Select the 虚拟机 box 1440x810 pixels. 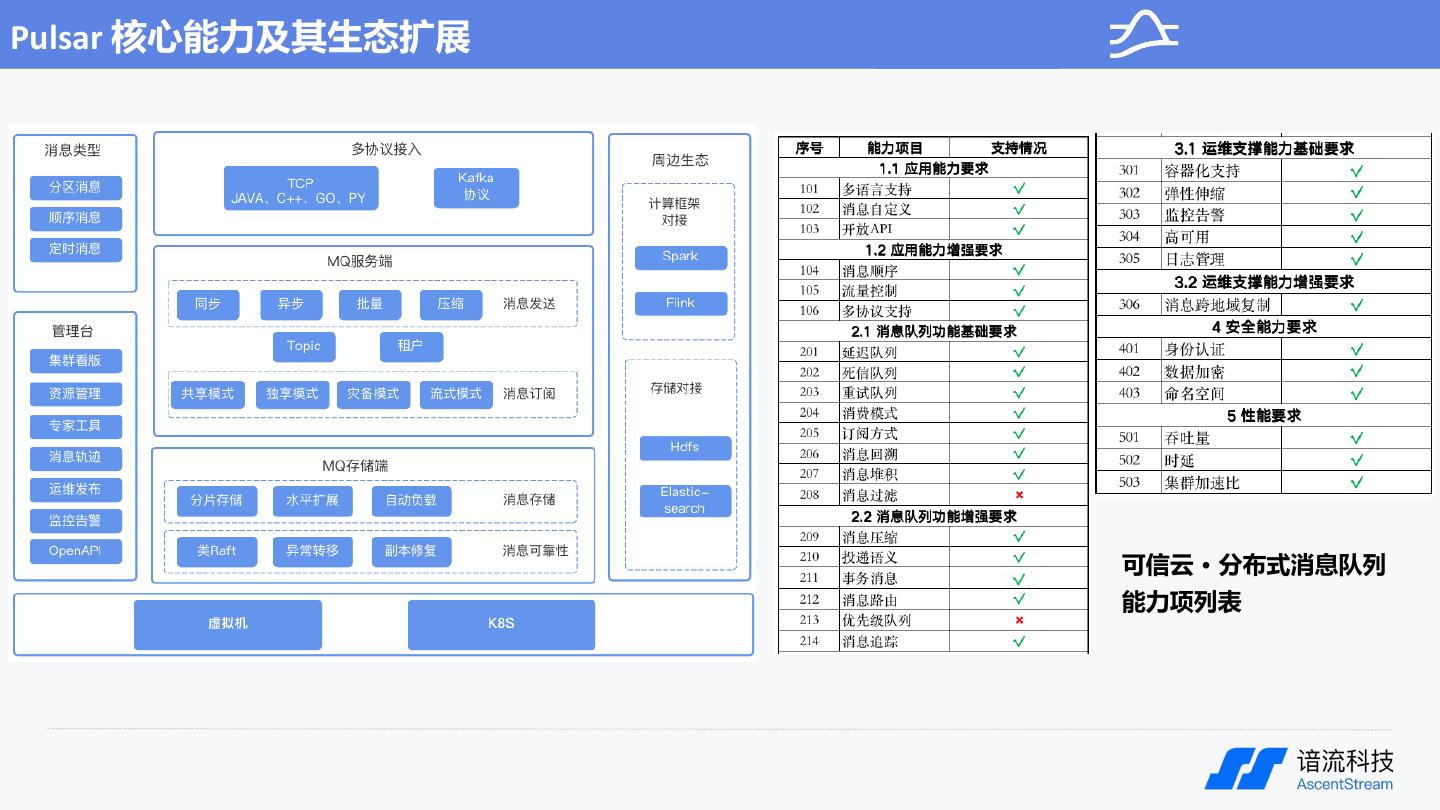point(228,625)
